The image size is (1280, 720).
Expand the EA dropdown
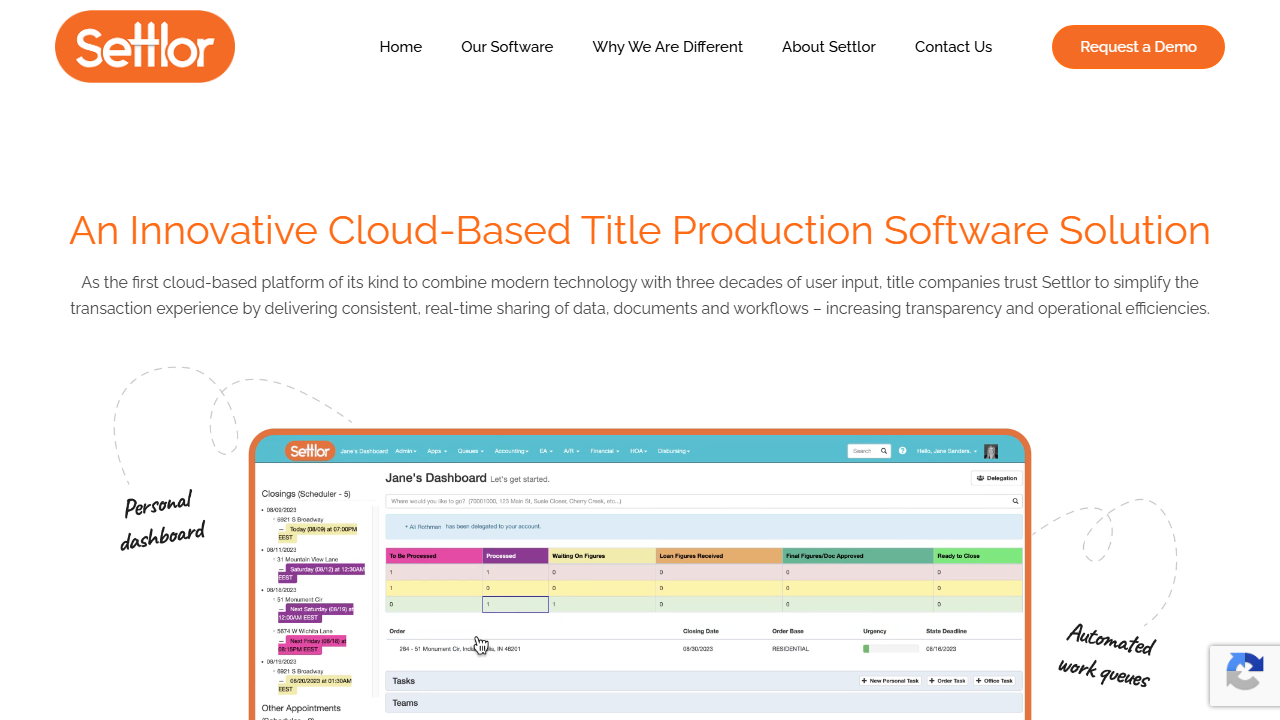click(546, 451)
